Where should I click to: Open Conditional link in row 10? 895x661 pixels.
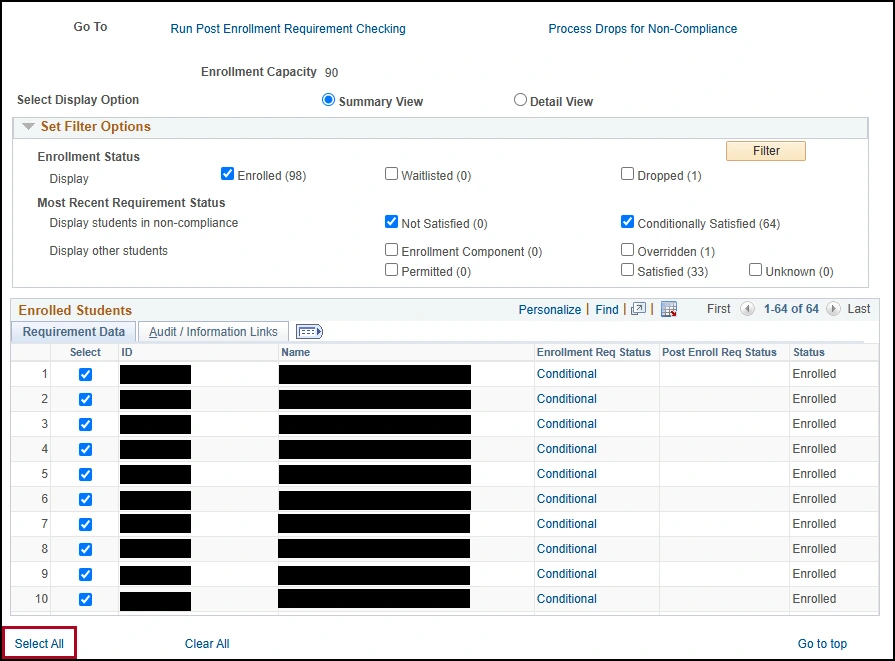tap(566, 599)
